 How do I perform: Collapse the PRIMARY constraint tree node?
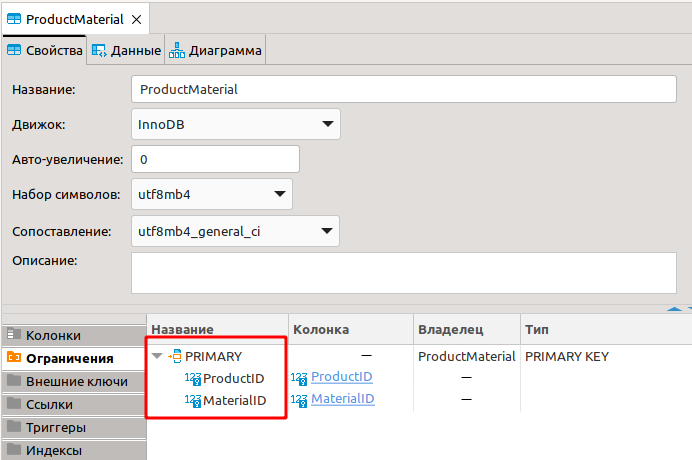pyautogui.click(x=157, y=356)
